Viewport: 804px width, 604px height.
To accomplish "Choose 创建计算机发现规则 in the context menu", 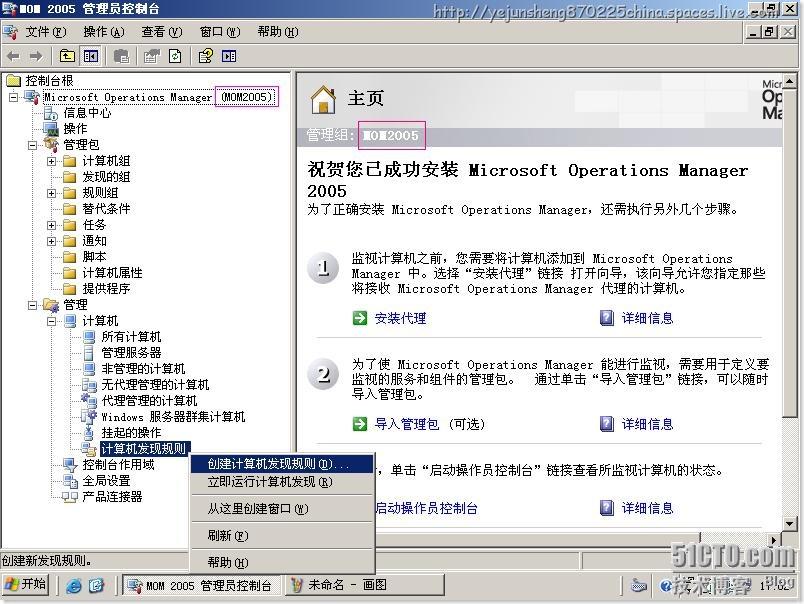I will tap(282, 464).
